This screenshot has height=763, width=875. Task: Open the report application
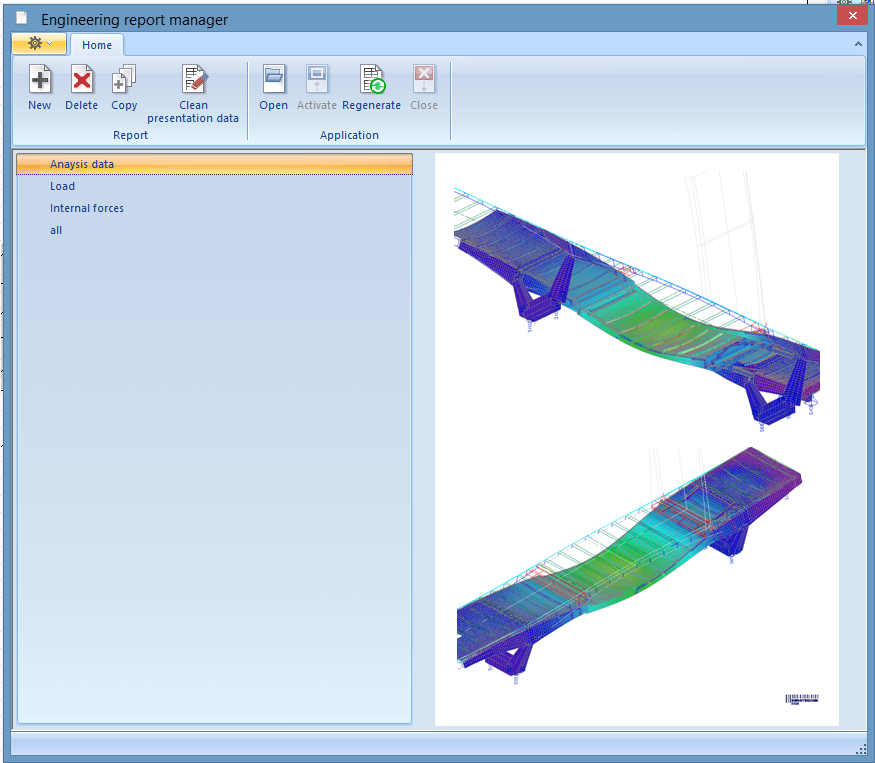273,88
